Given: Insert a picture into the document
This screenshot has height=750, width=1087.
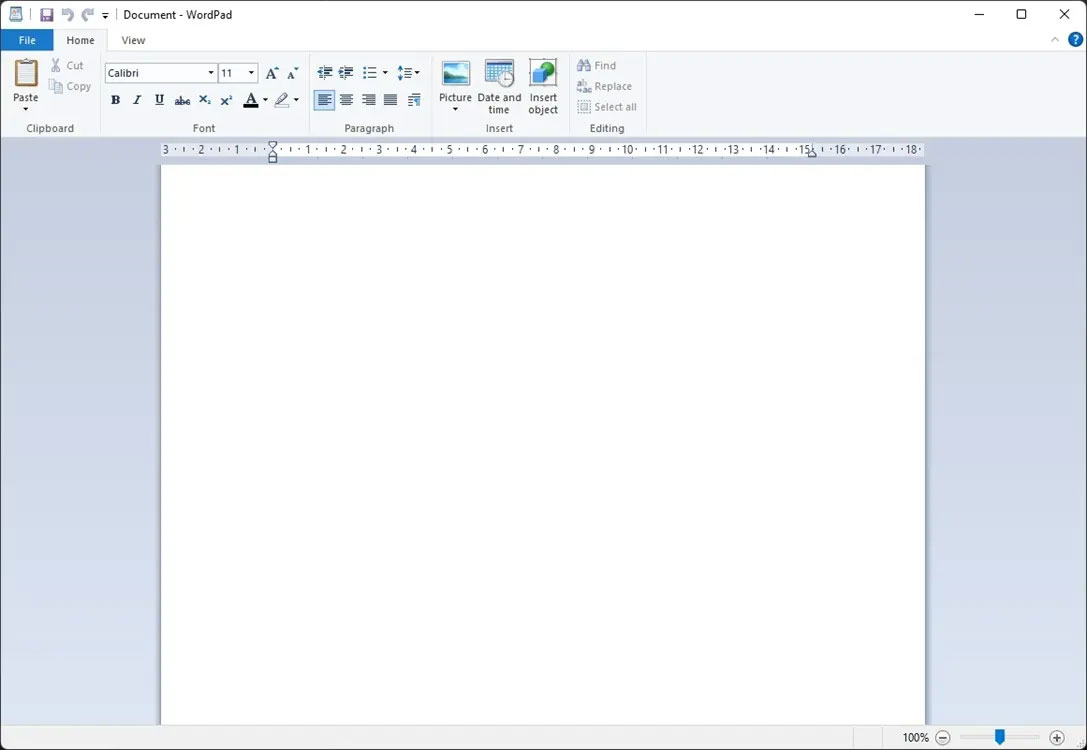Looking at the screenshot, I should pyautogui.click(x=455, y=80).
